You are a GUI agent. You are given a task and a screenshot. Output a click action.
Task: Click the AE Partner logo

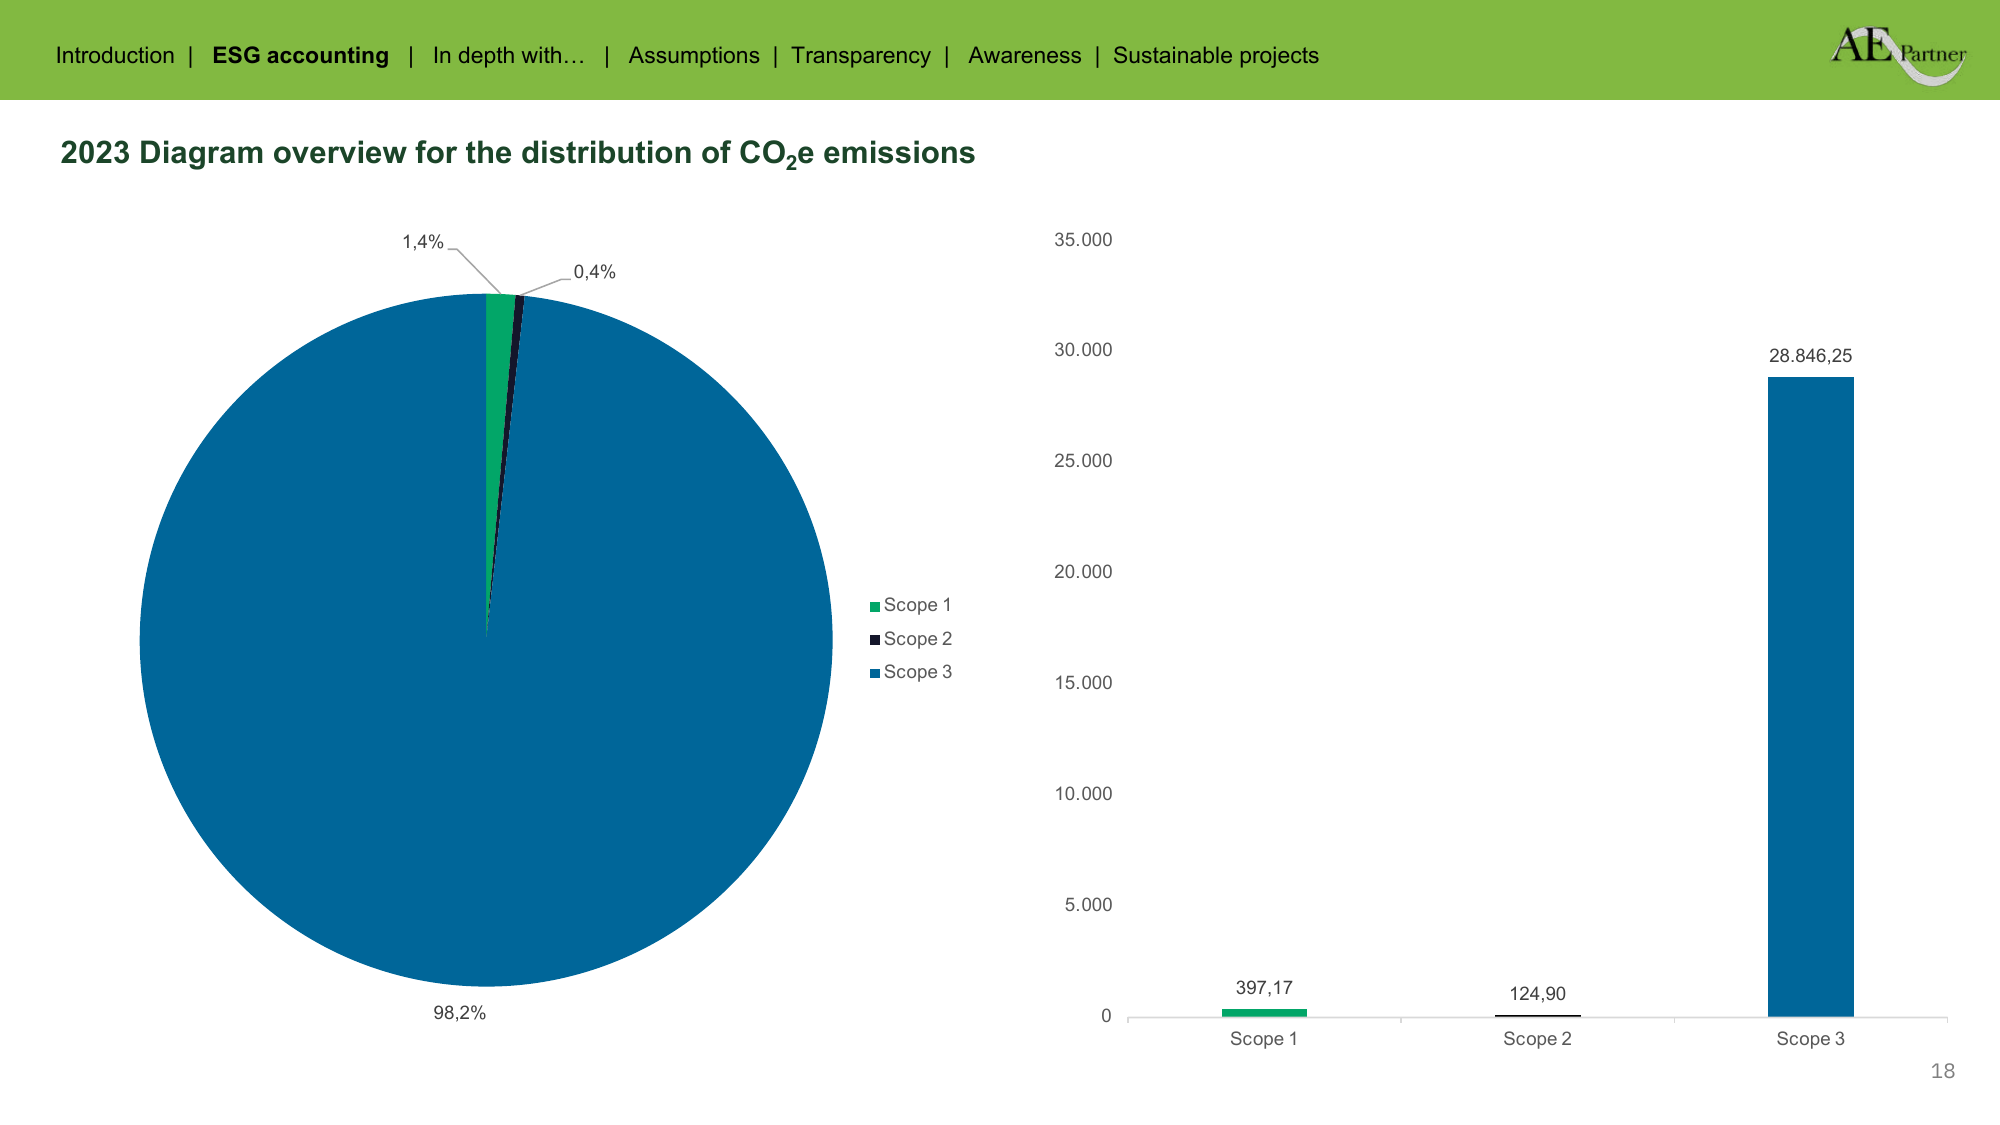coord(1898,55)
